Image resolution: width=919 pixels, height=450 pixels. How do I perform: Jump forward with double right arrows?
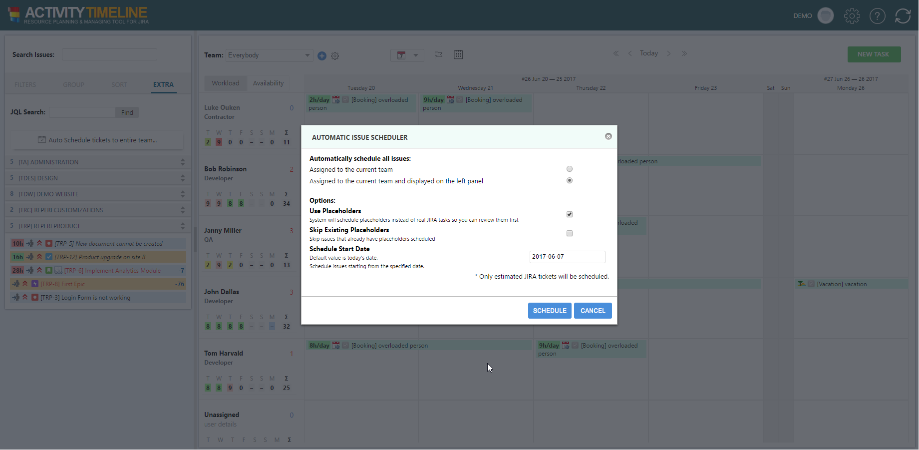(685, 53)
